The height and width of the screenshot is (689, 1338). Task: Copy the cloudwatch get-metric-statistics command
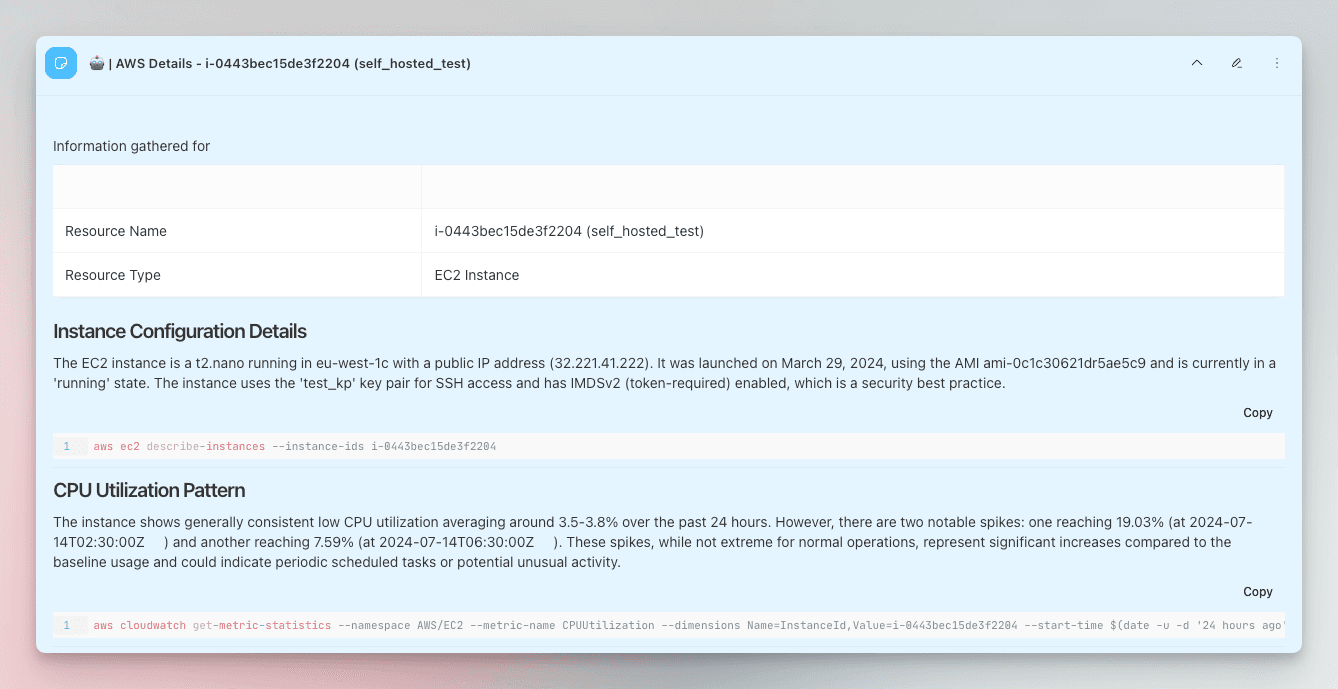click(x=1258, y=592)
